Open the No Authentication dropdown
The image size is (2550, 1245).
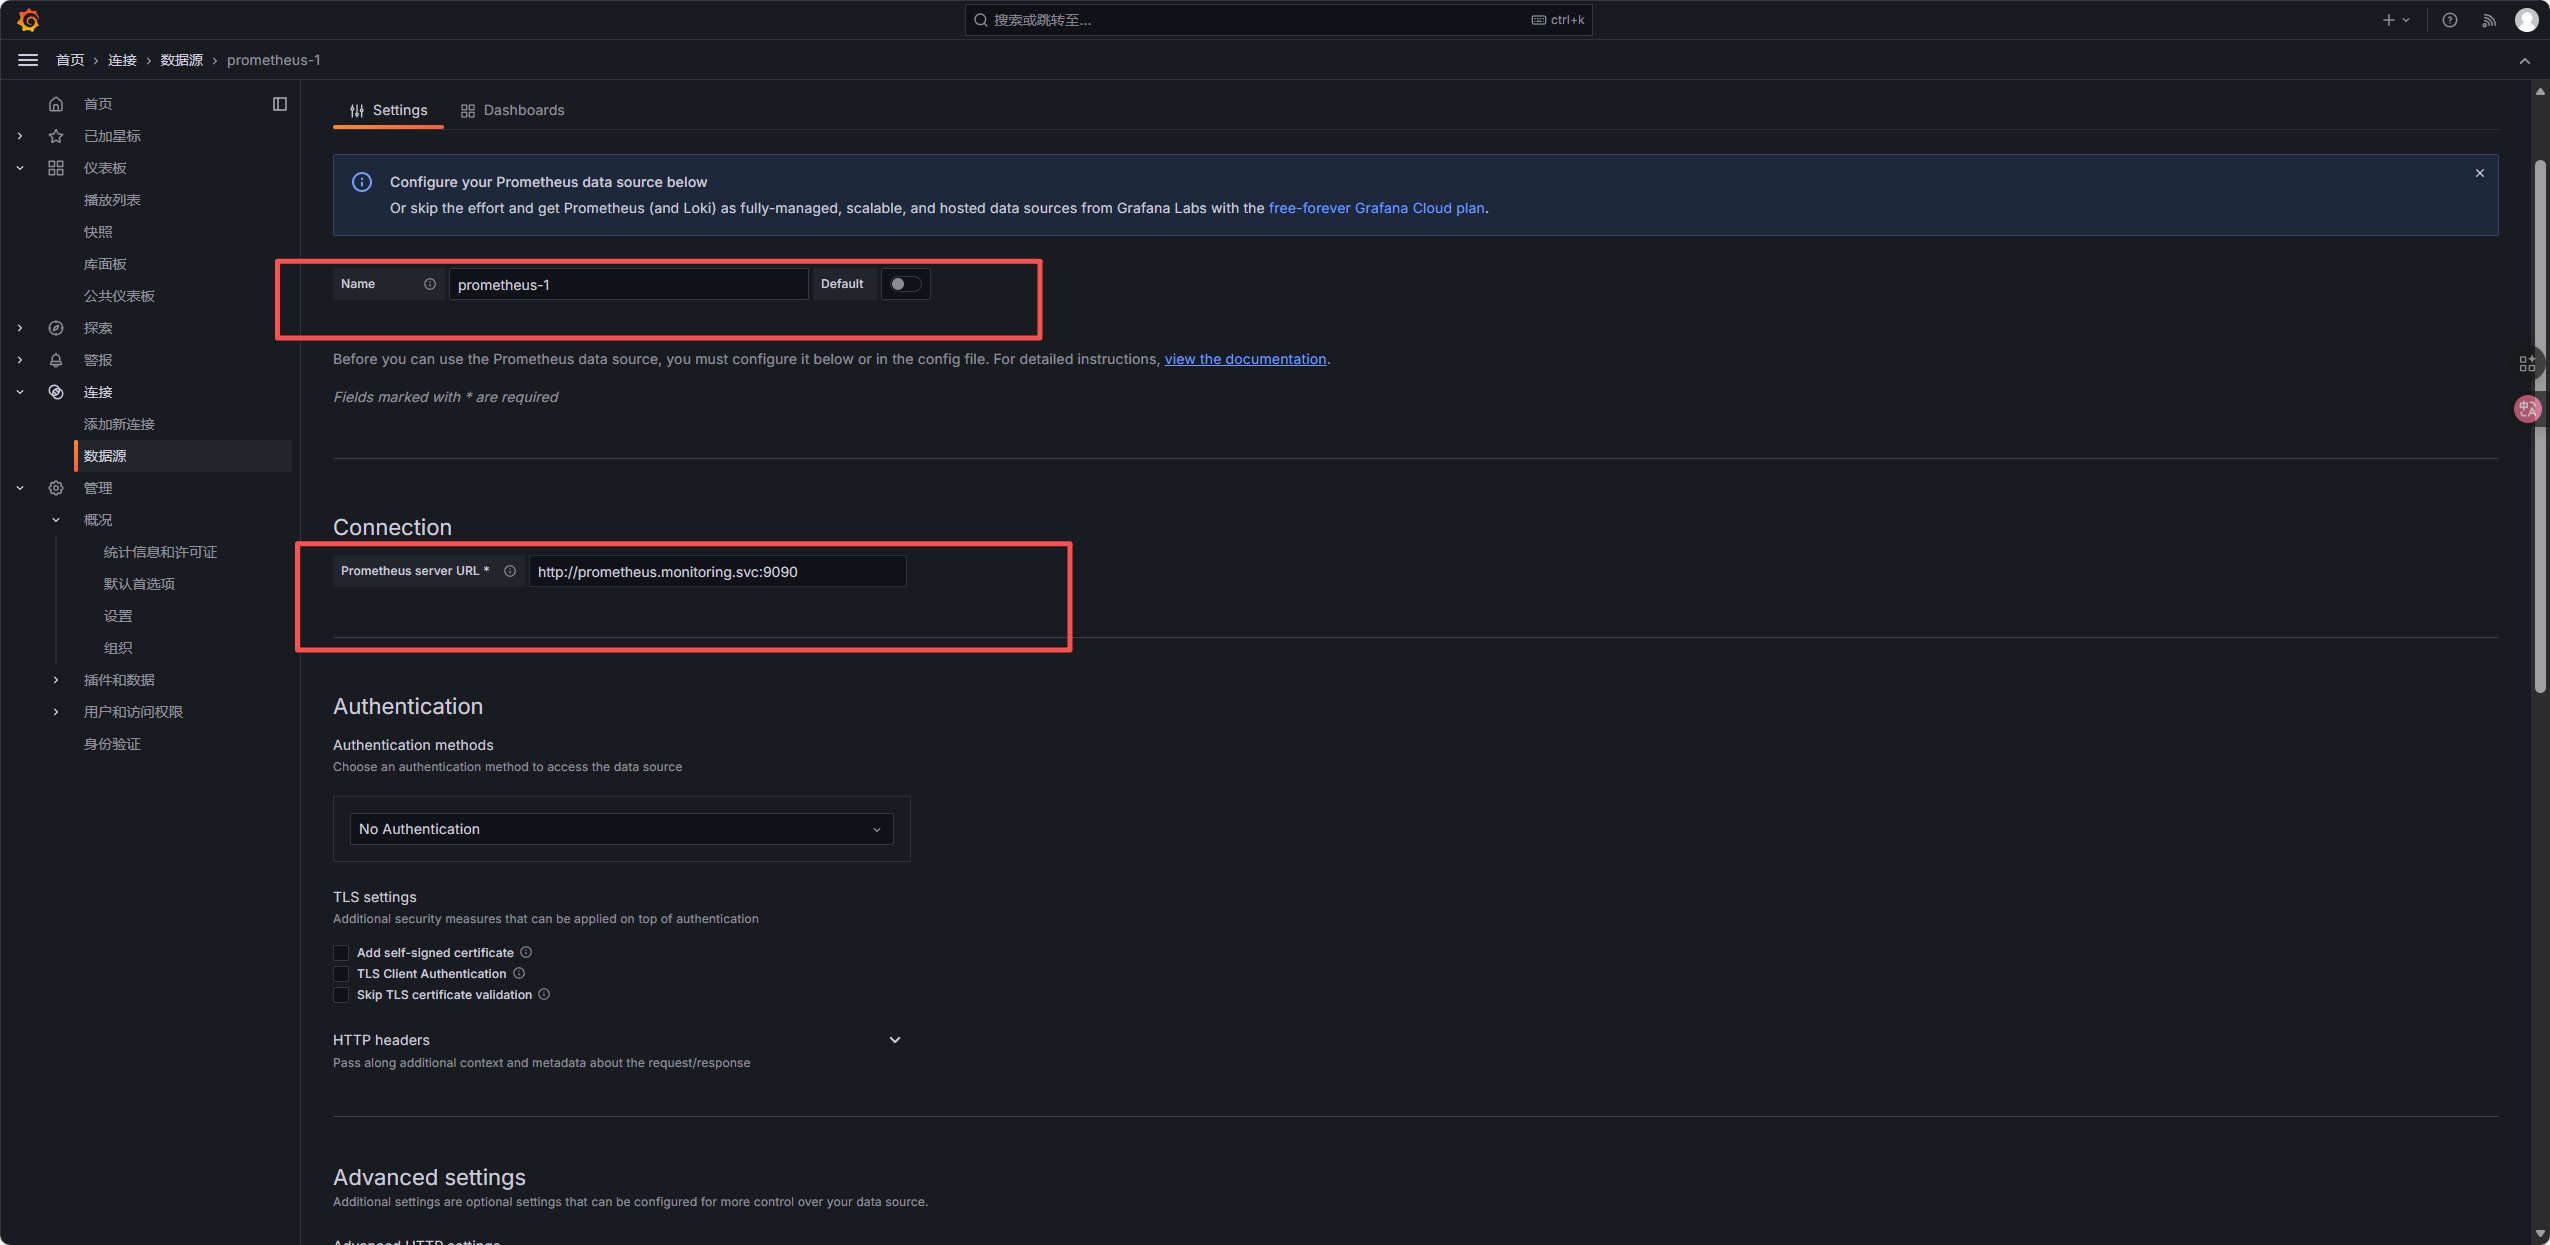(x=621, y=829)
